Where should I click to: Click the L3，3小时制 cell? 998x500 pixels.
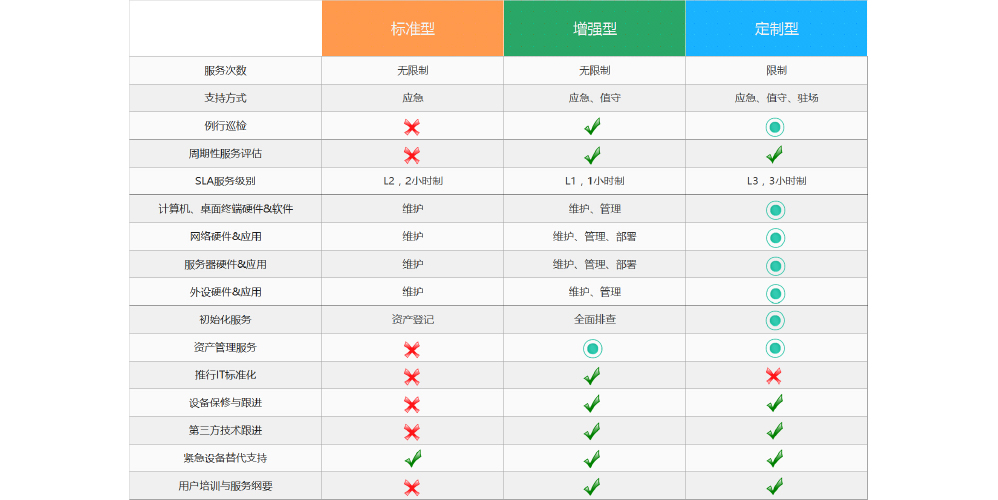[x=777, y=181]
